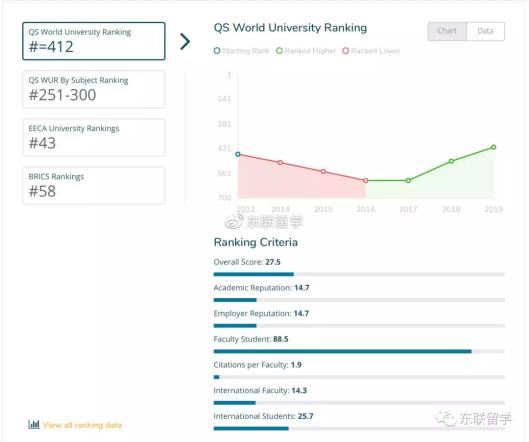Click the 2016 data point on chart

click(x=366, y=181)
